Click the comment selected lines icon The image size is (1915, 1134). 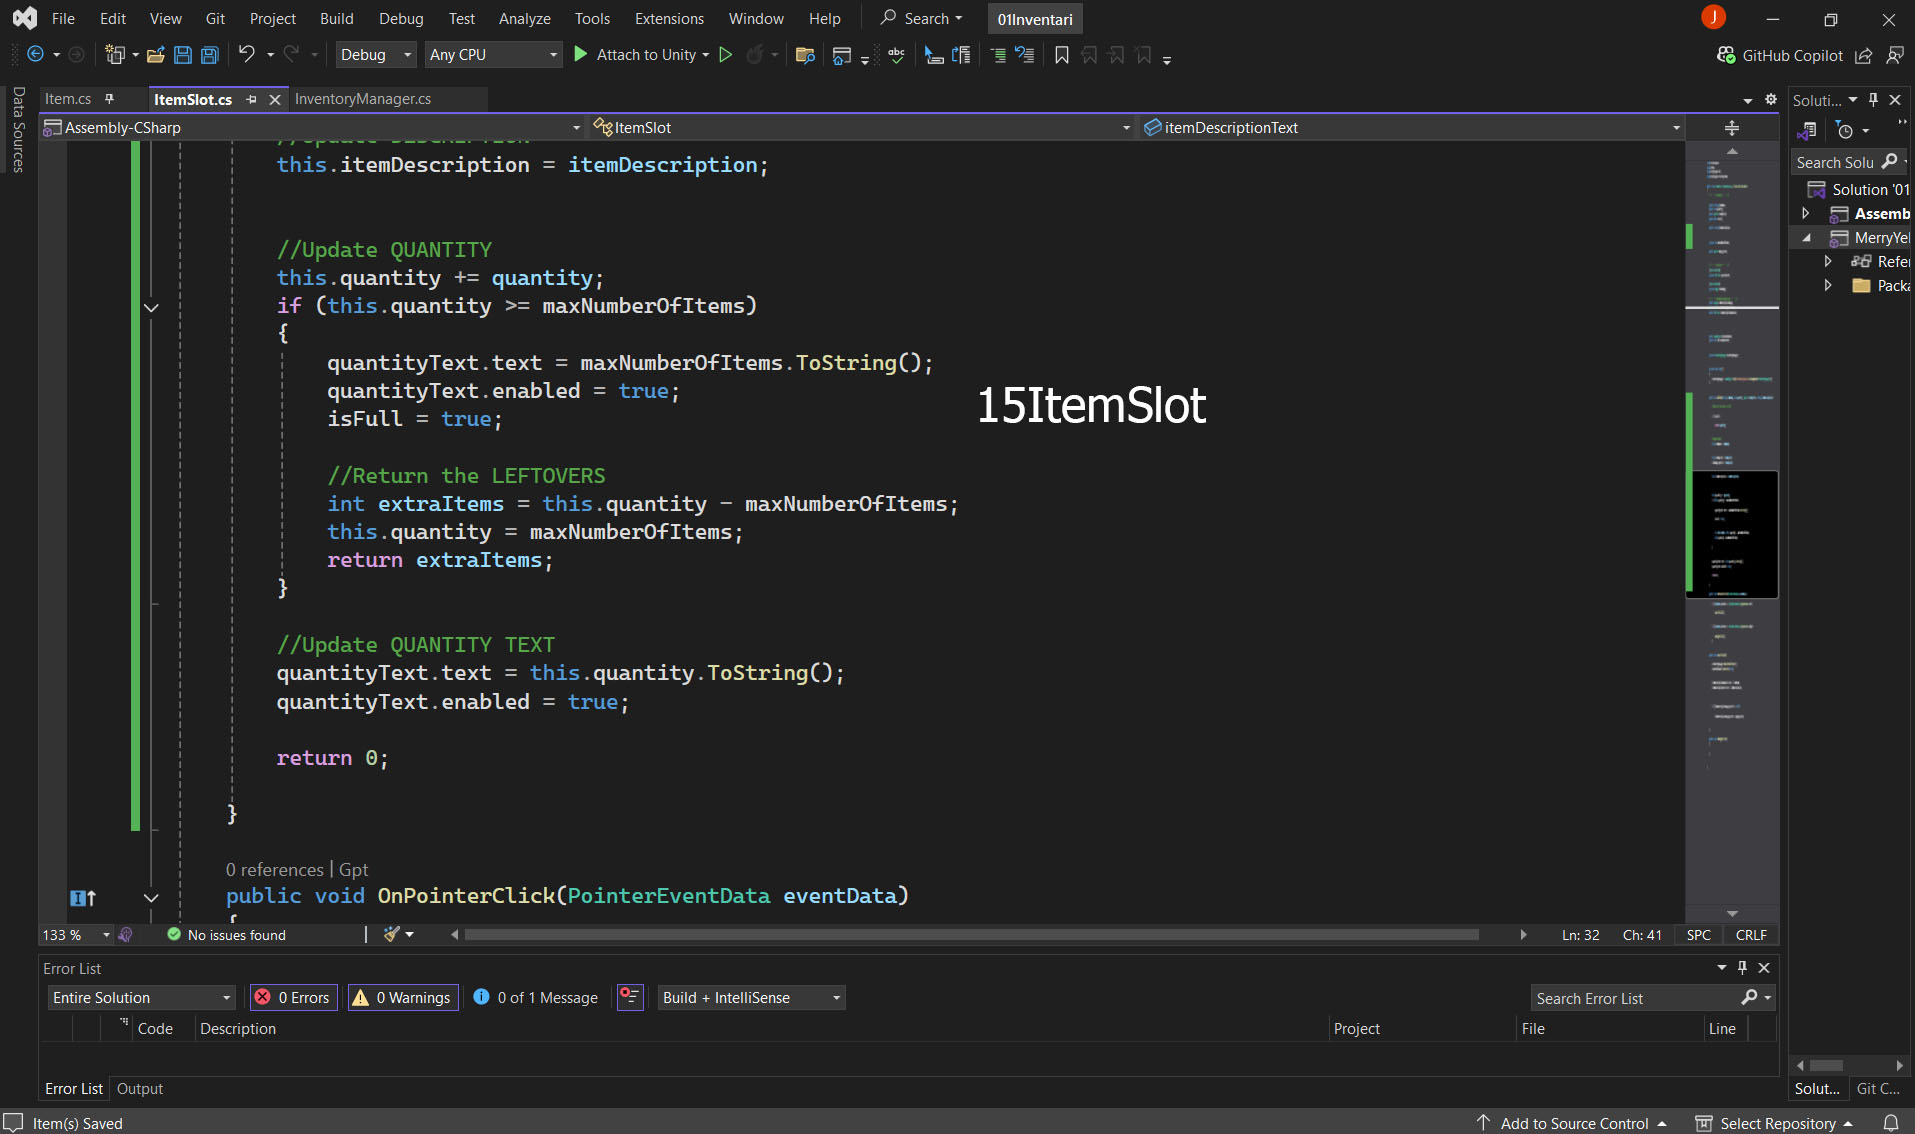click(997, 55)
